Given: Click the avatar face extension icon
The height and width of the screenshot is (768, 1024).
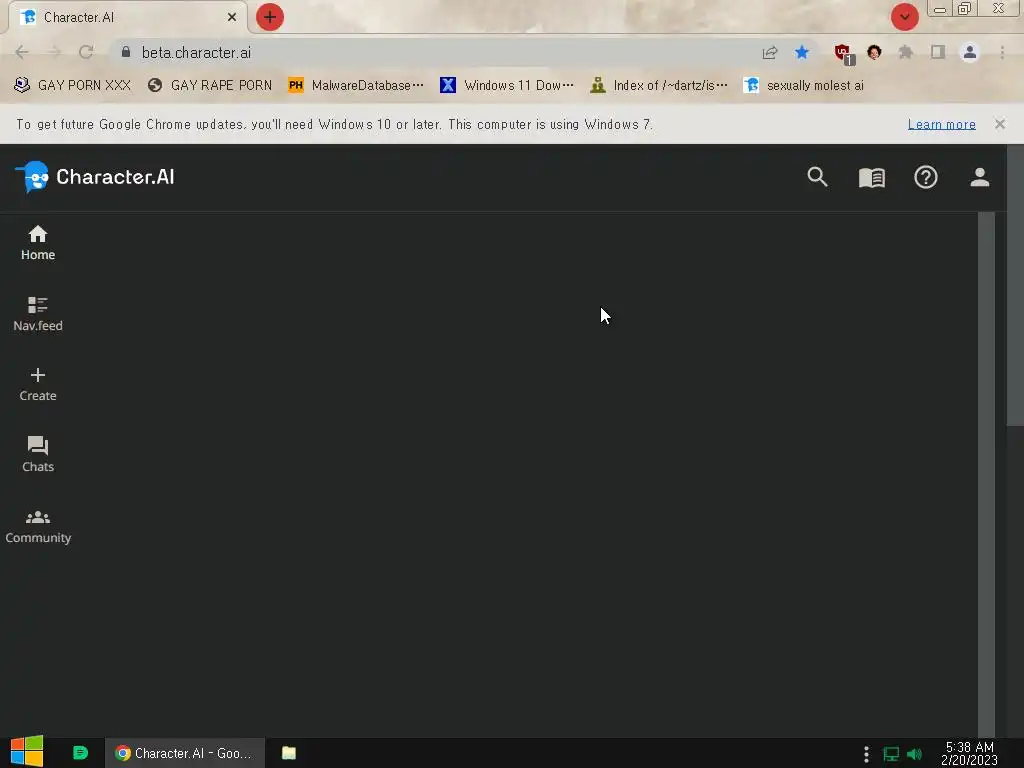Looking at the screenshot, I should coord(874,52).
